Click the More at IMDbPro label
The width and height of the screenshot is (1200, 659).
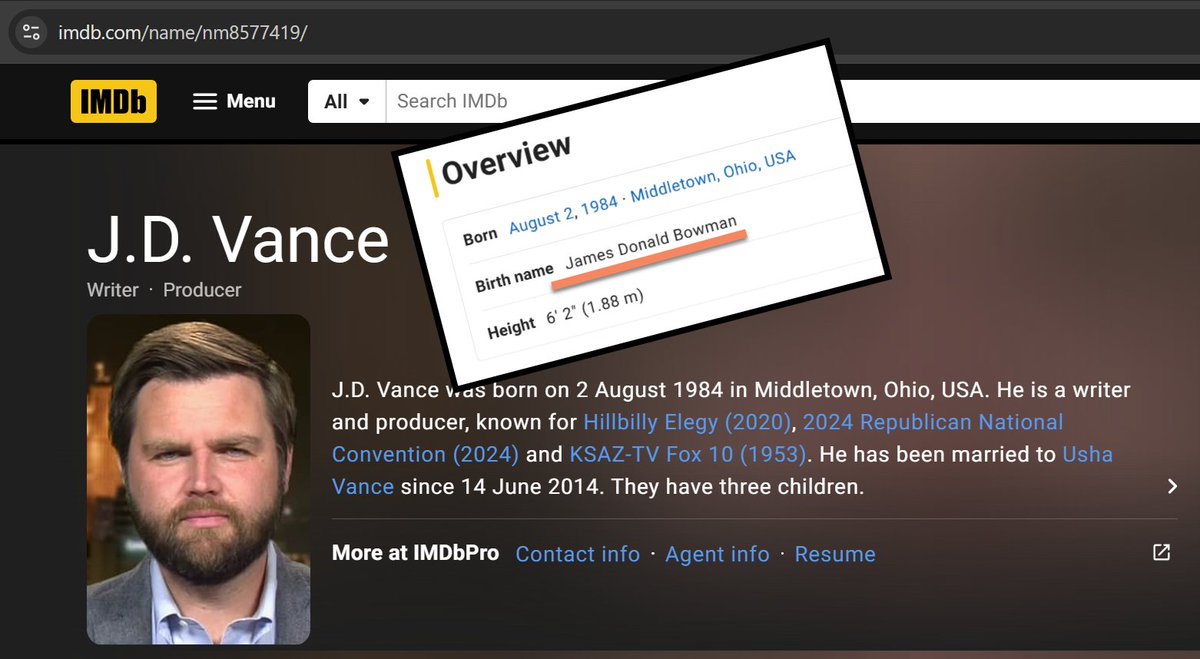(415, 553)
